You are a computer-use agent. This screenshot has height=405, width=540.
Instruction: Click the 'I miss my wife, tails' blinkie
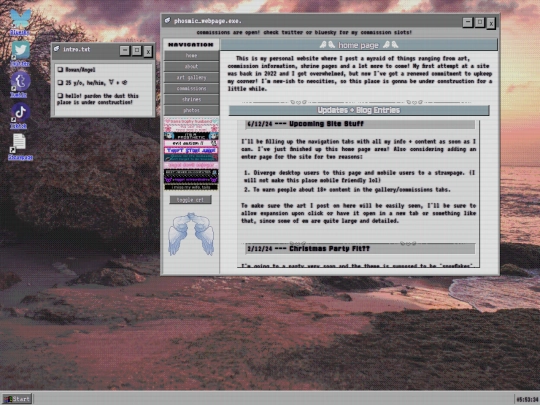point(191,187)
